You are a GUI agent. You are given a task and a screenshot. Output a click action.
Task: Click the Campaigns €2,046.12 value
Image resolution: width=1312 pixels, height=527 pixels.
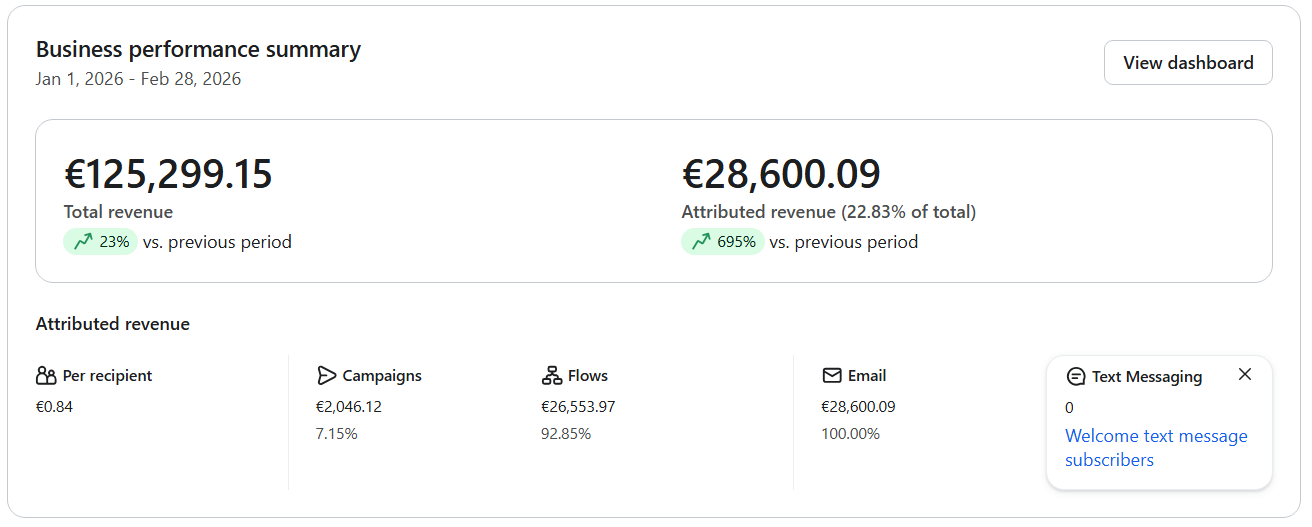tap(348, 407)
